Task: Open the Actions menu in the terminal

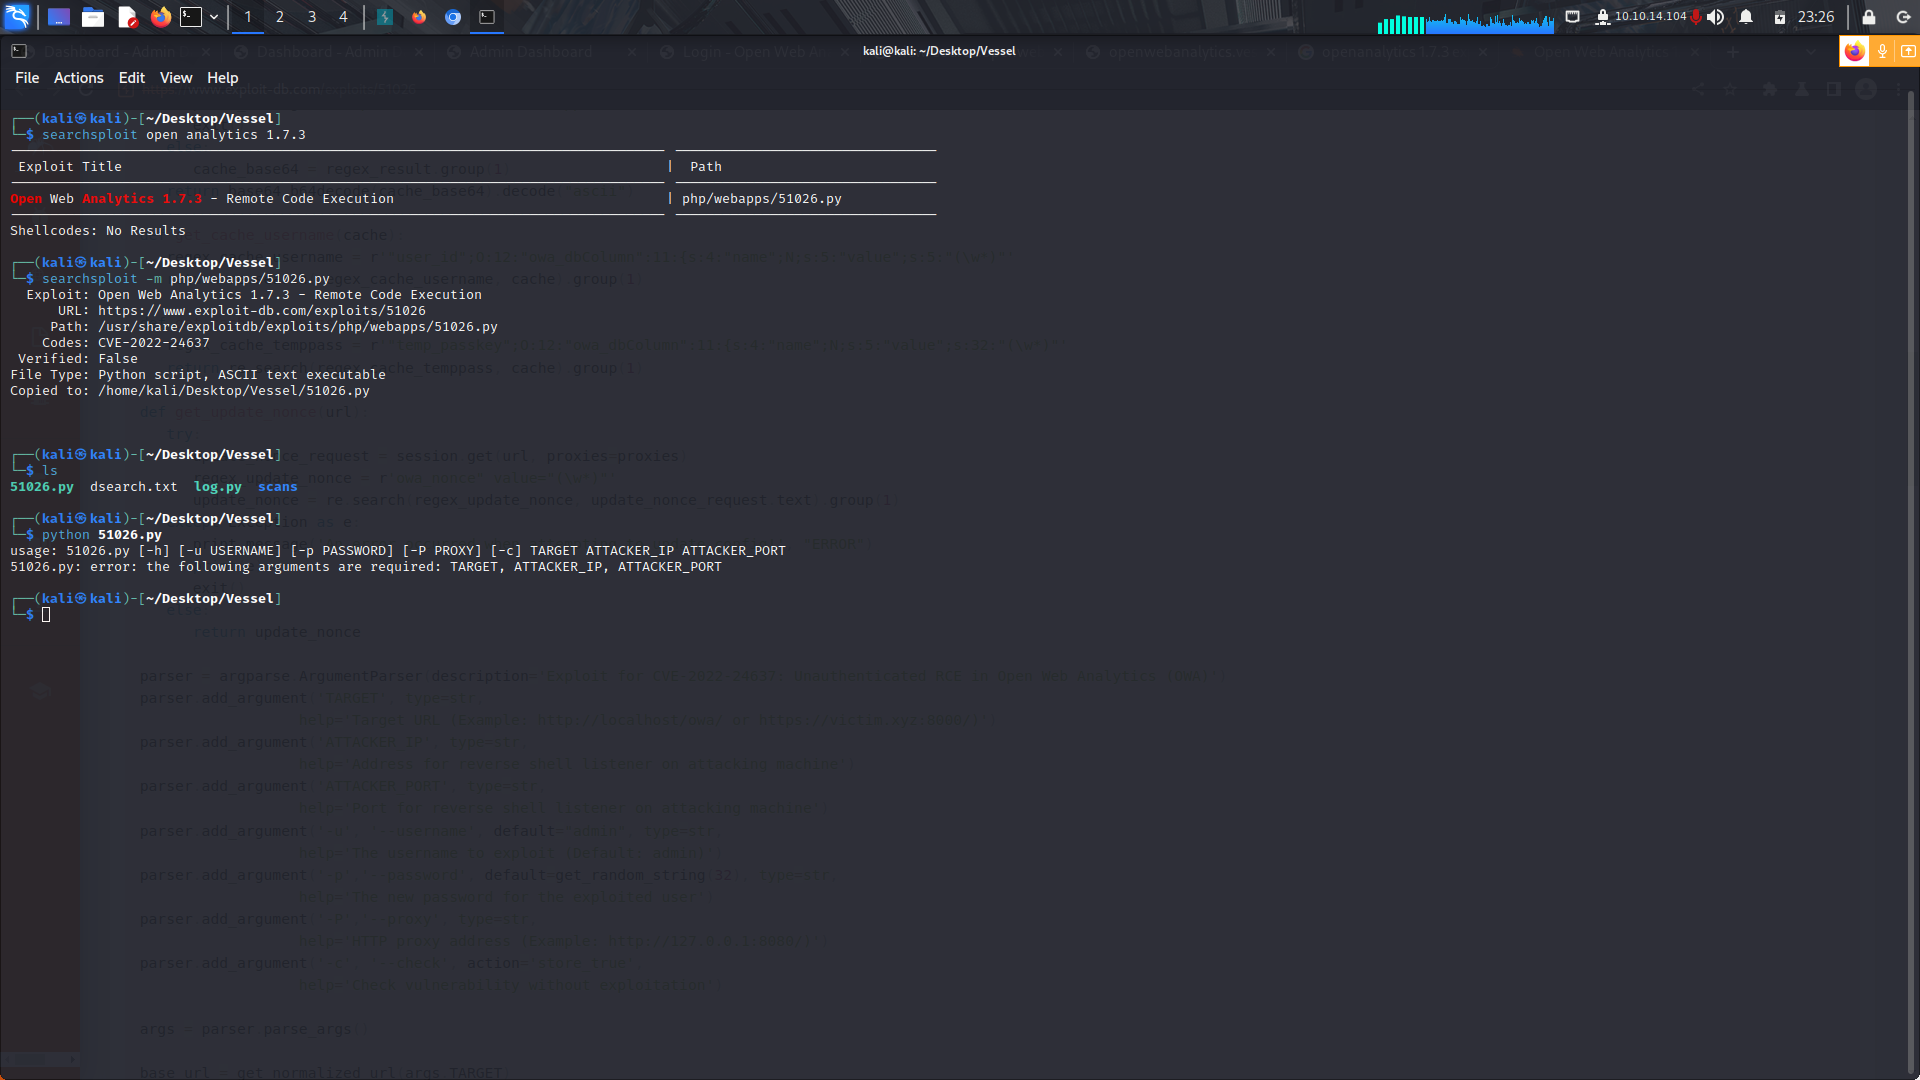Action: (78, 77)
